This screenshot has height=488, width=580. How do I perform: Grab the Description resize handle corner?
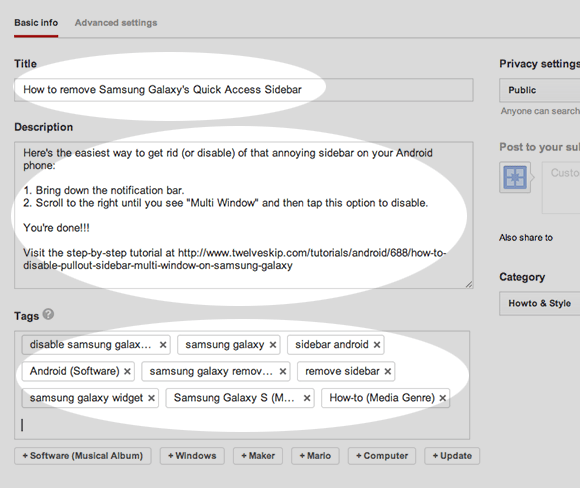[469, 284]
